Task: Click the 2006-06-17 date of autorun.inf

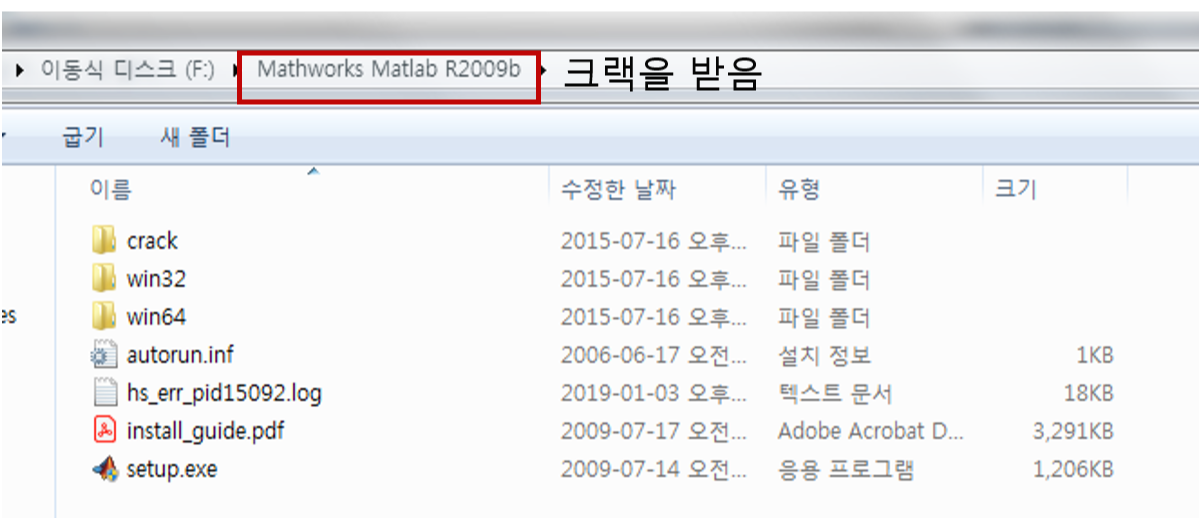Action: 653,355
